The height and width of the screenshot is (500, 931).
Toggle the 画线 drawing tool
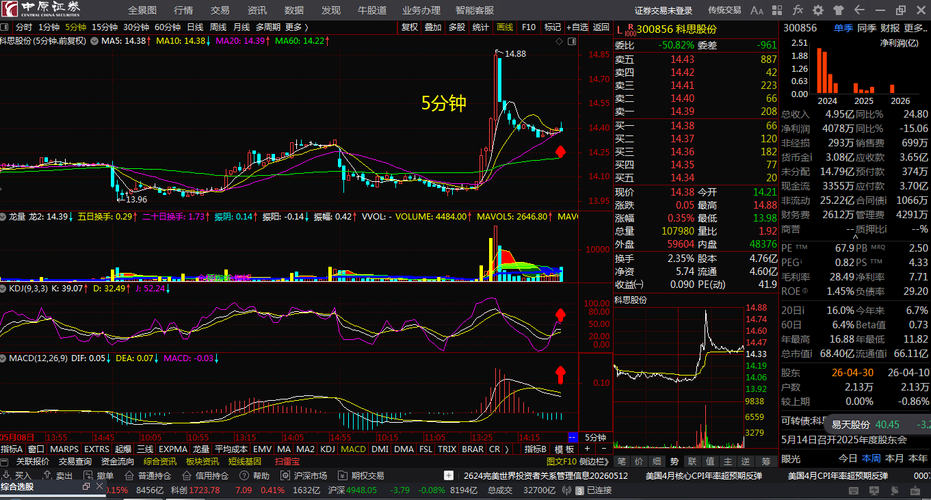pos(505,27)
